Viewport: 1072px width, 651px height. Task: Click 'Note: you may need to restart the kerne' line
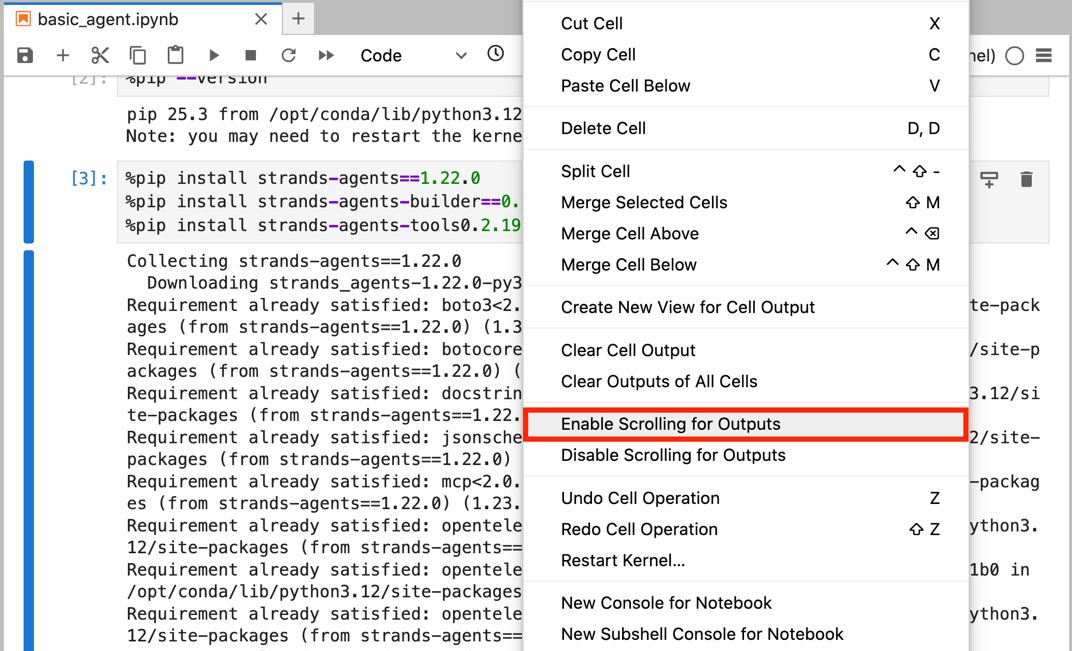(x=324, y=136)
